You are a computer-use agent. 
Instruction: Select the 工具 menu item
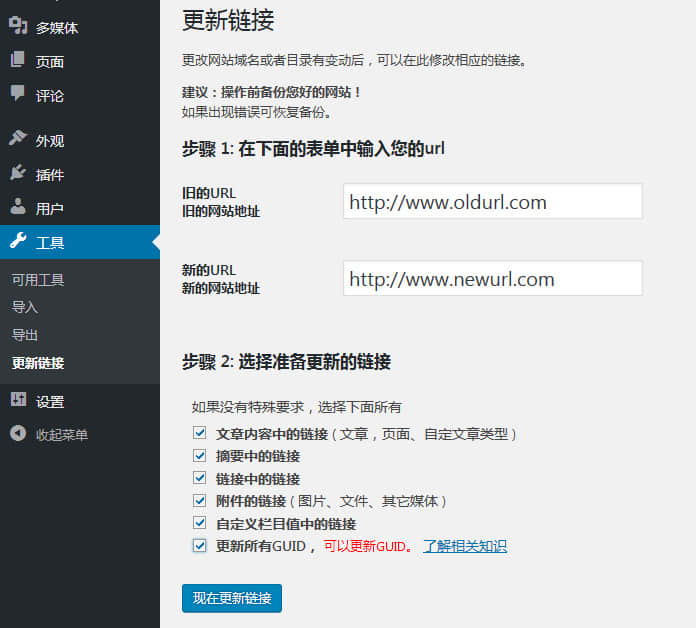80,242
